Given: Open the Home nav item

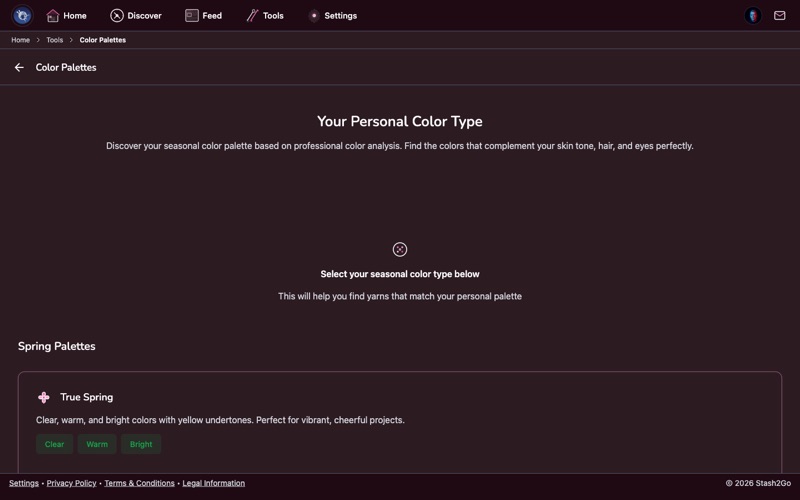Looking at the screenshot, I should point(66,16).
